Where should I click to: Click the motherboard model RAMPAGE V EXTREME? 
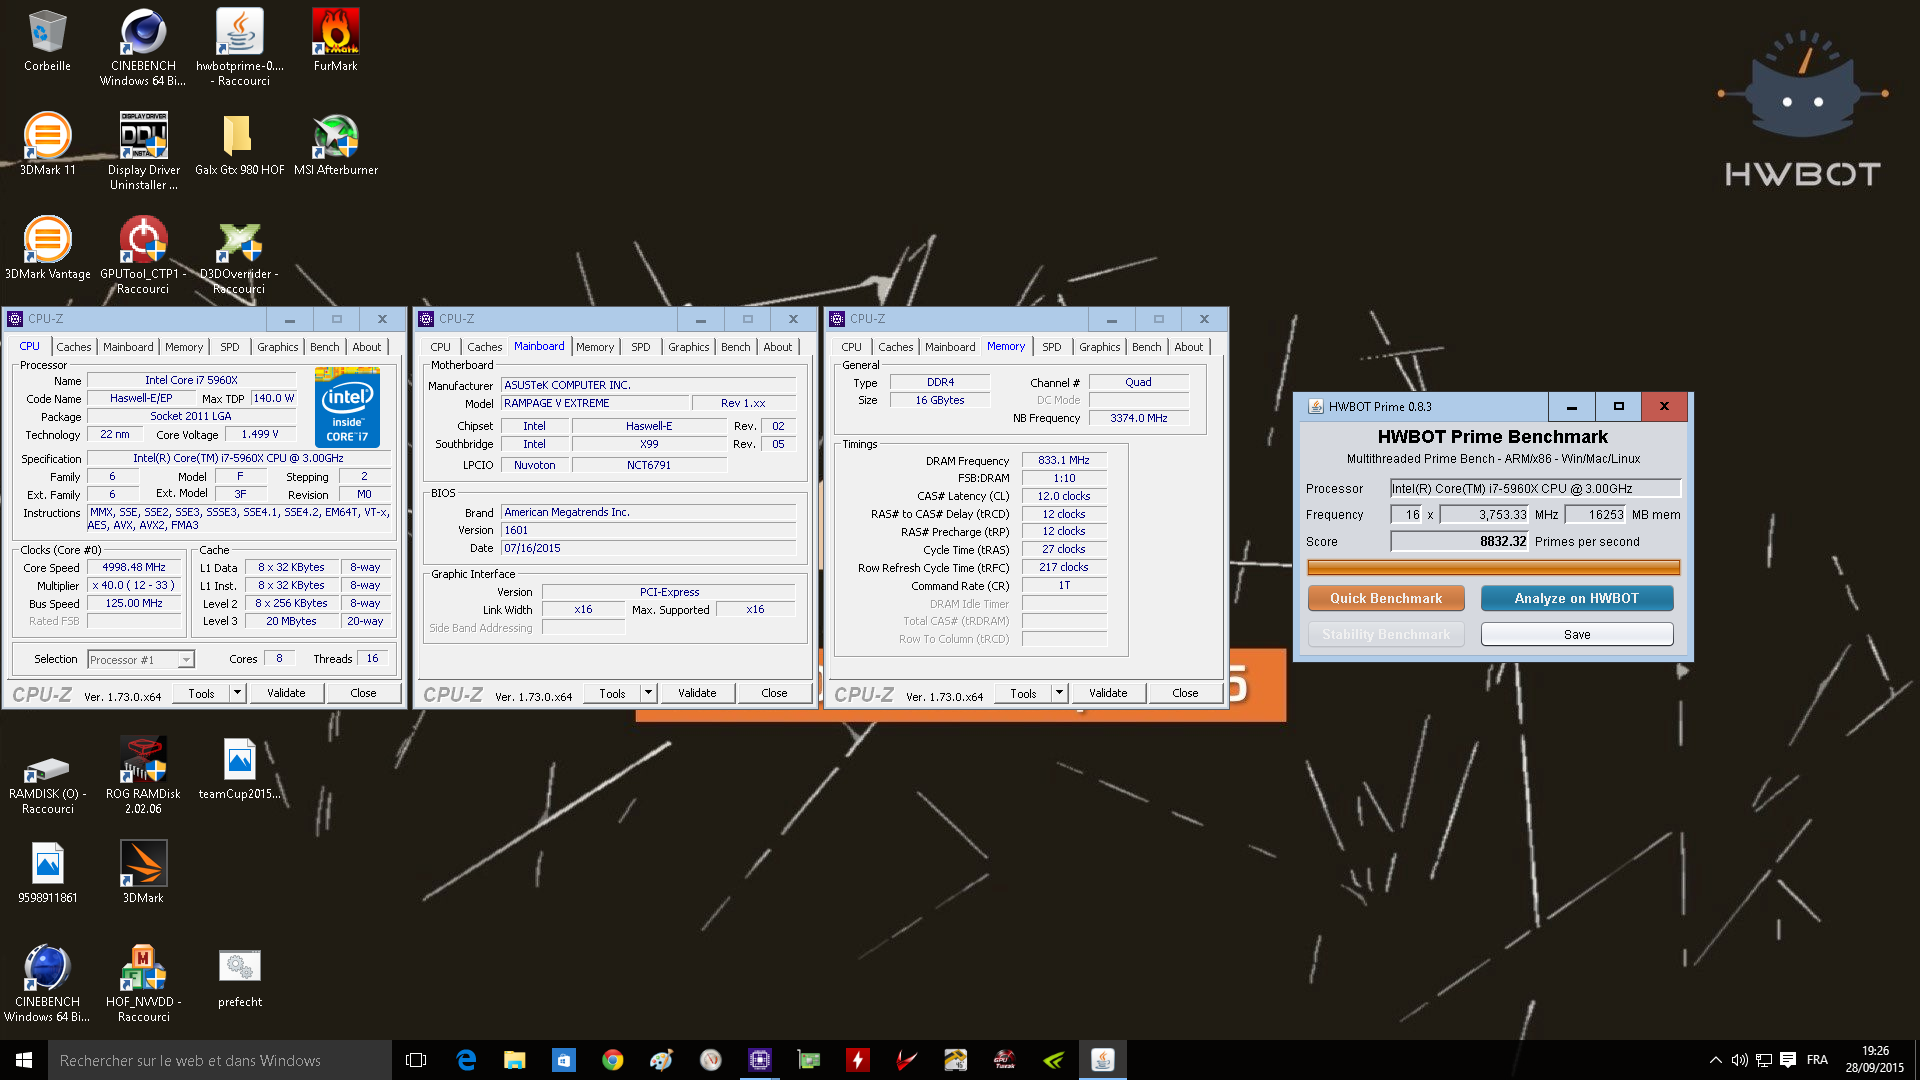click(x=594, y=403)
